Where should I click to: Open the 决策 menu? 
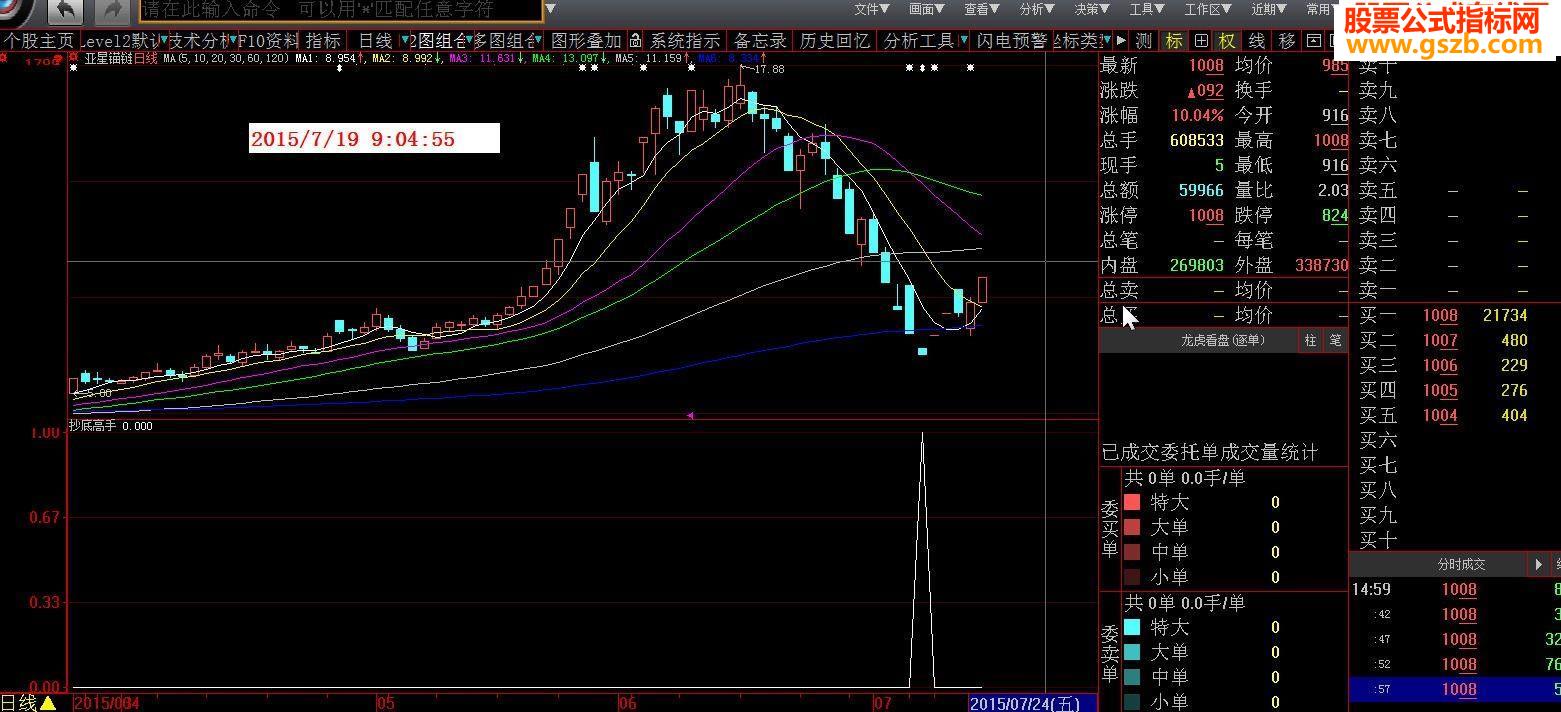(x=1091, y=9)
